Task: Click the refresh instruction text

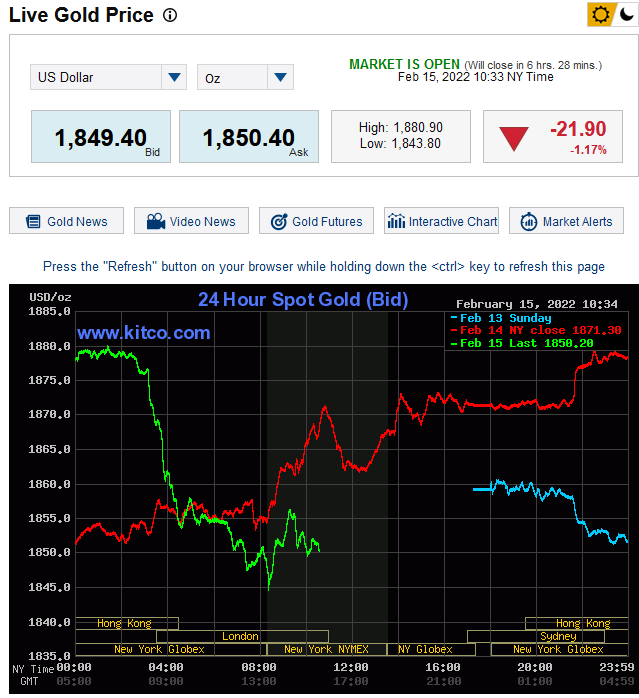Action: pos(324,267)
